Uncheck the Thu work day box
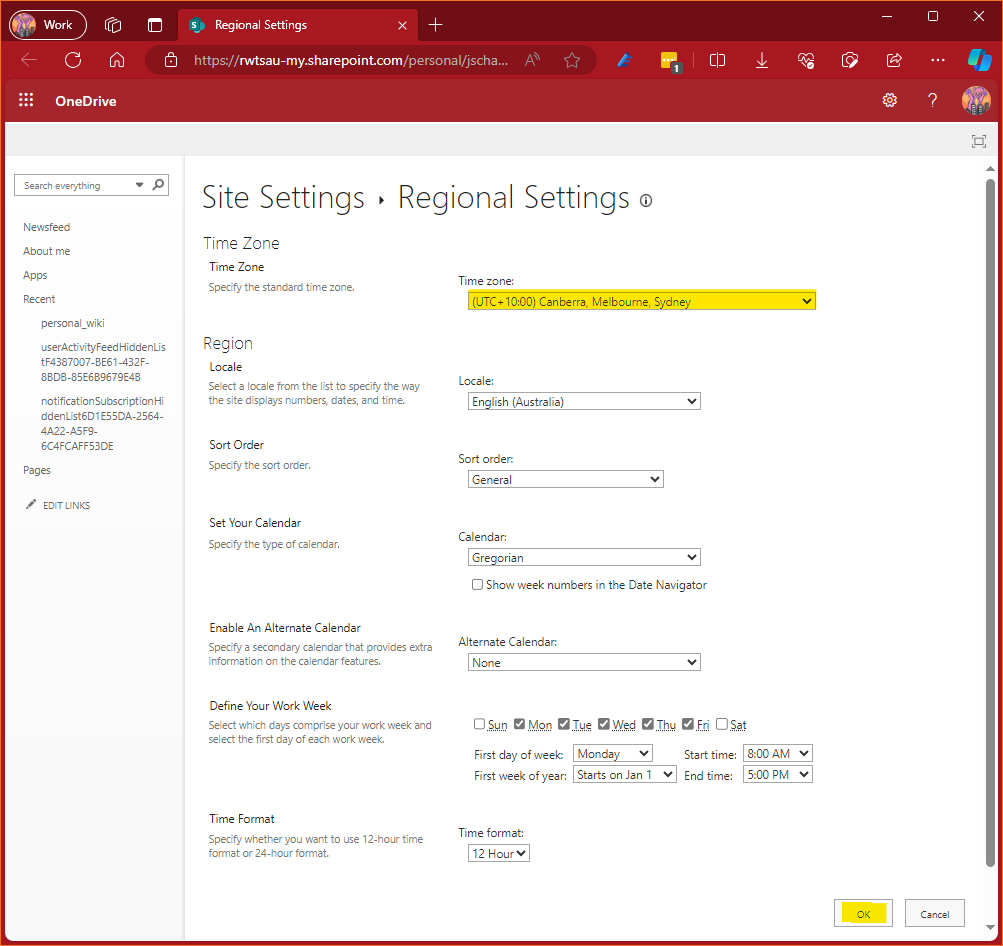The height and width of the screenshot is (946, 1003). 648,724
